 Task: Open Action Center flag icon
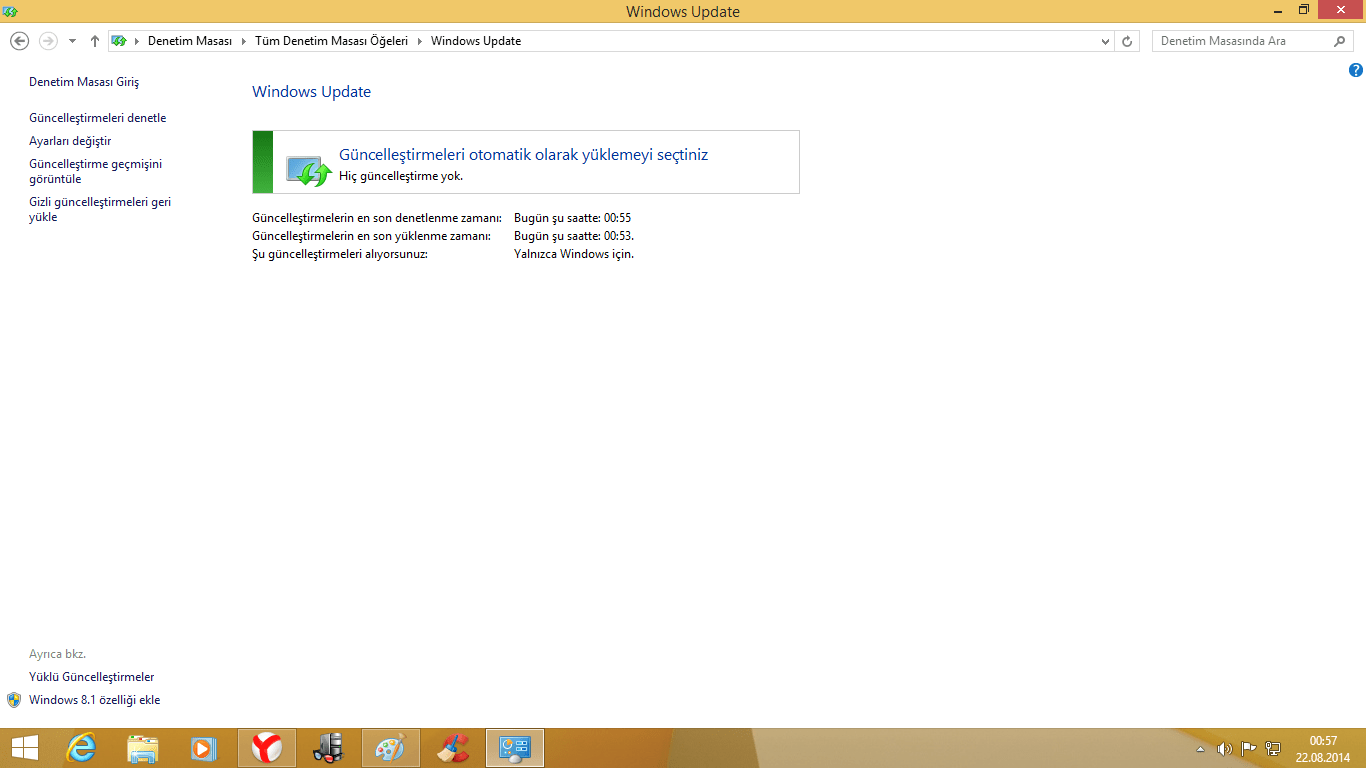click(x=1248, y=749)
